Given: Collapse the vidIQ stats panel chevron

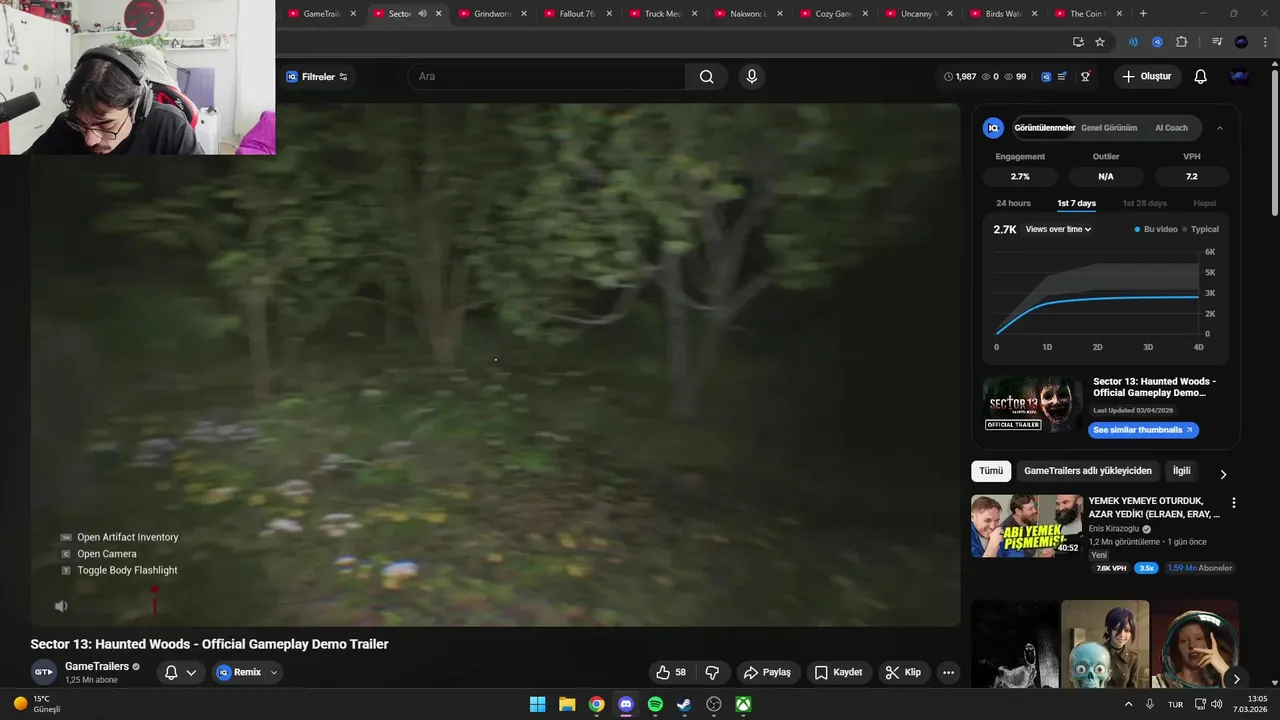Looking at the screenshot, I should 1219,128.
